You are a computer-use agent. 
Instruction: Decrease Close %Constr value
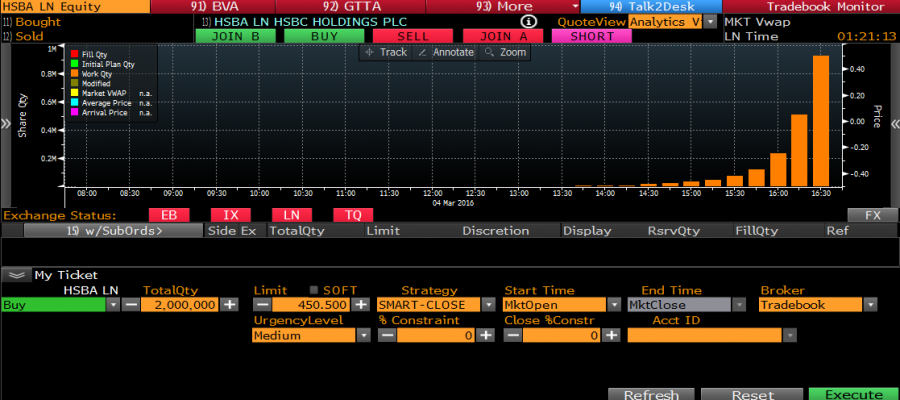click(513, 335)
